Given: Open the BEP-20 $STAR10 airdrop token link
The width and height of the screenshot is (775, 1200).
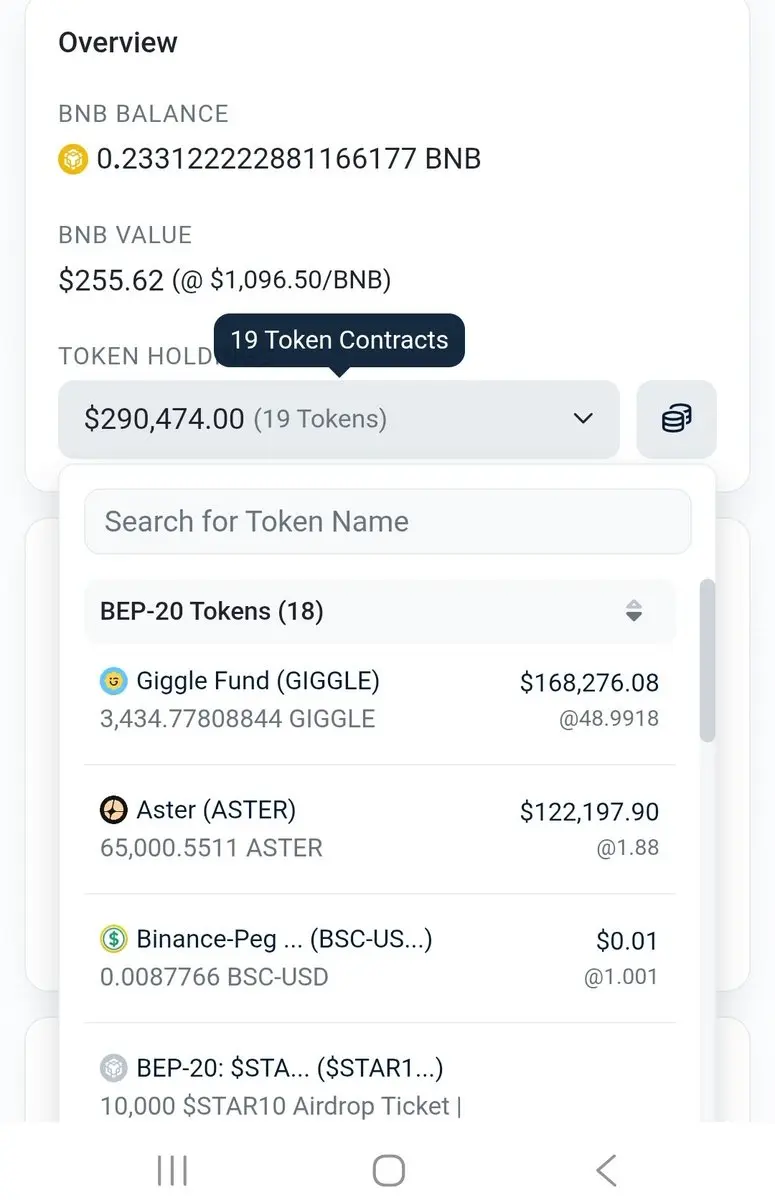Looking at the screenshot, I should point(290,1068).
